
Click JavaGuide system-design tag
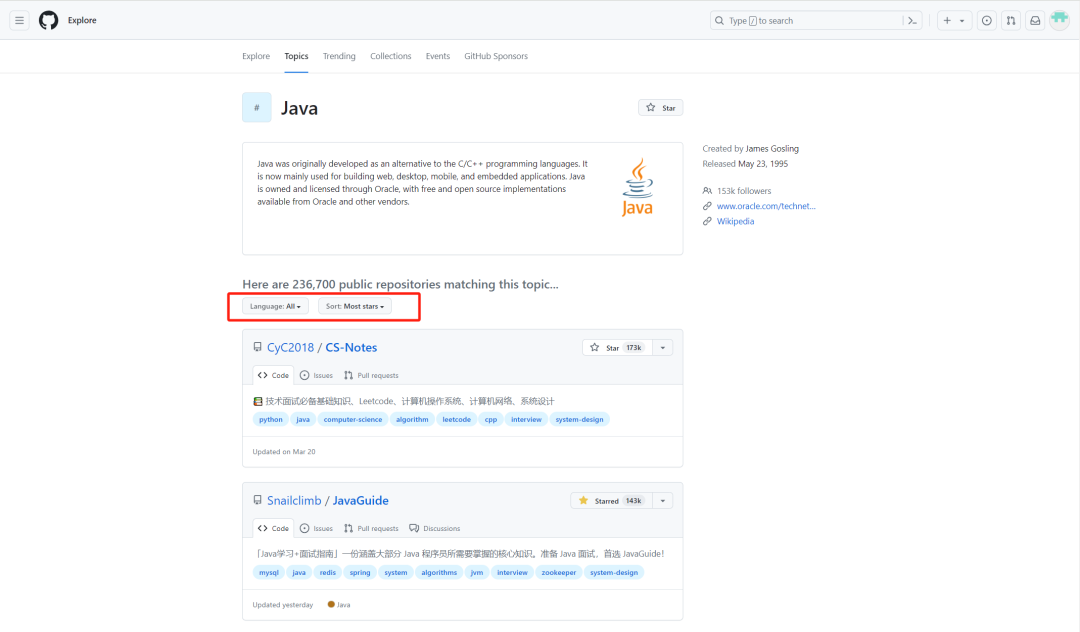pos(614,572)
